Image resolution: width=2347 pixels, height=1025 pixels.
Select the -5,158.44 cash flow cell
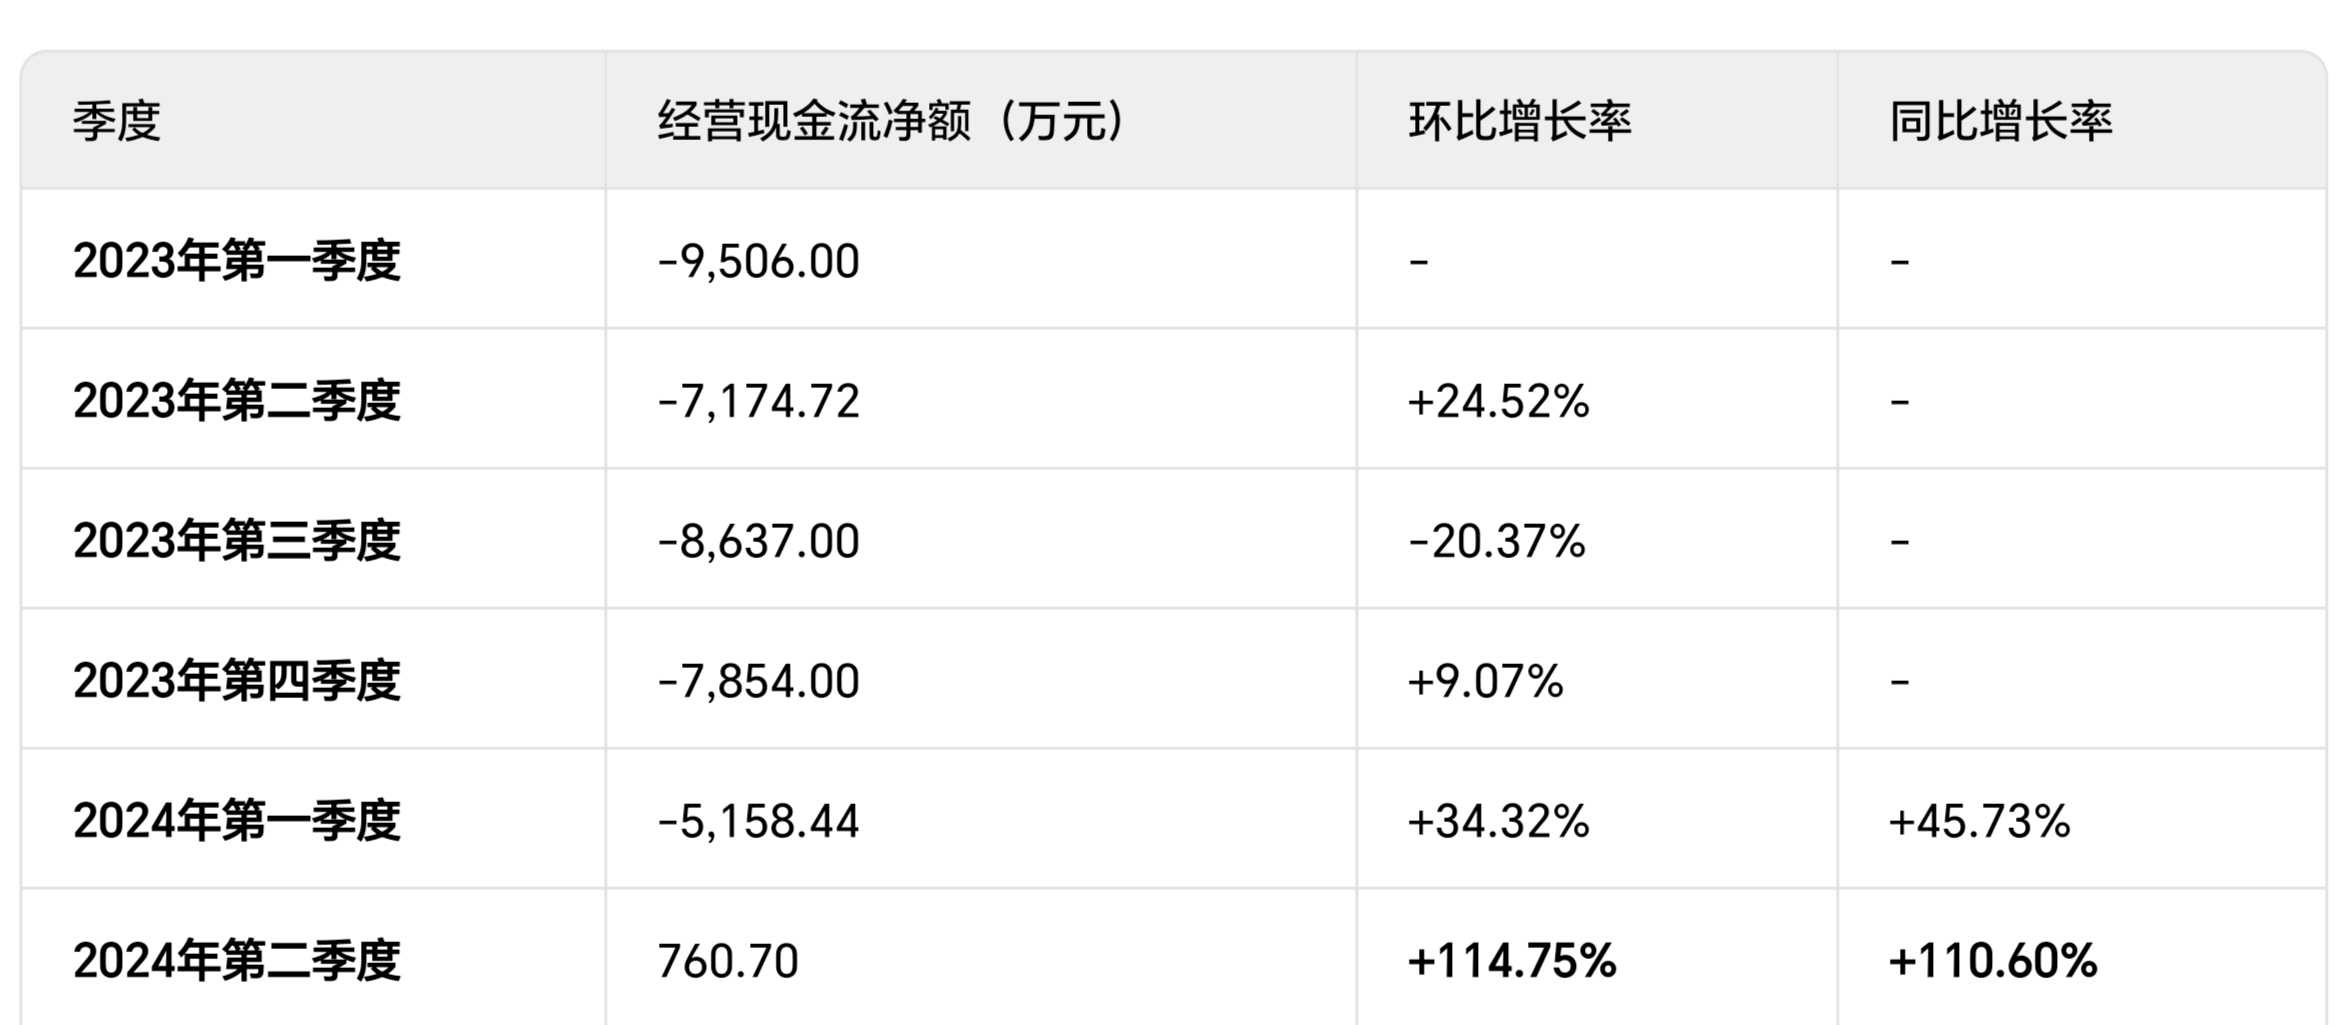(758, 822)
